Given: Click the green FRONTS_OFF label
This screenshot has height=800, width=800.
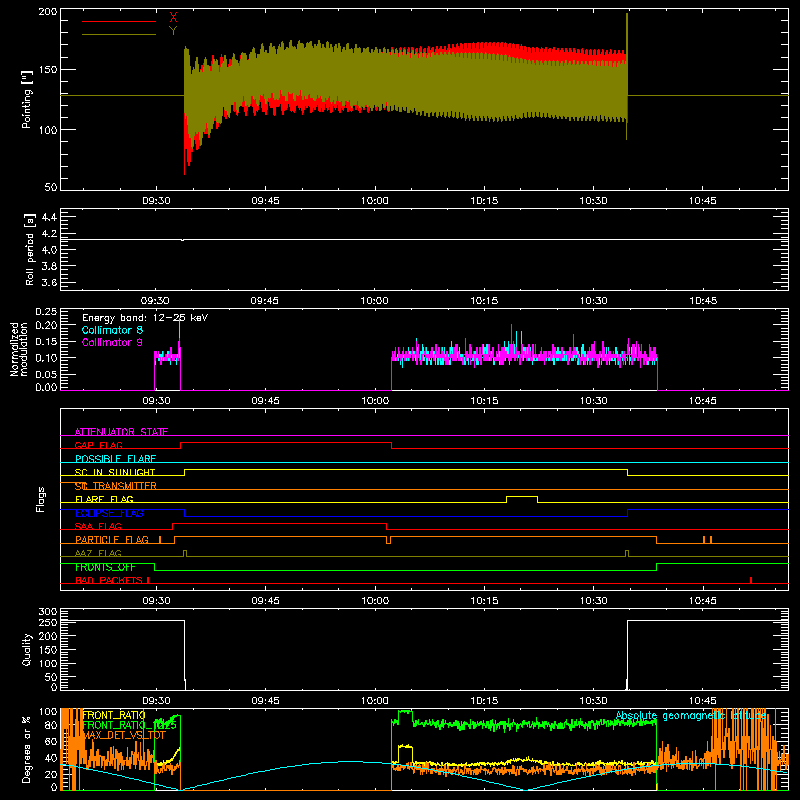Looking at the screenshot, I should [105, 567].
